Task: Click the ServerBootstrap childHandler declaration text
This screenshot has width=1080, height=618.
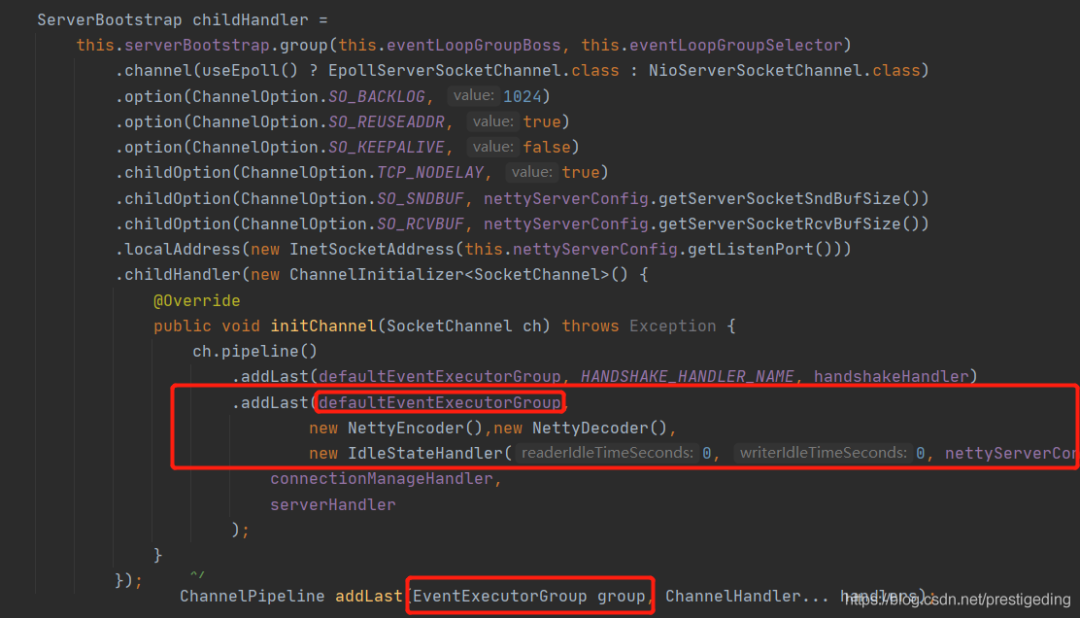Action: 182,20
